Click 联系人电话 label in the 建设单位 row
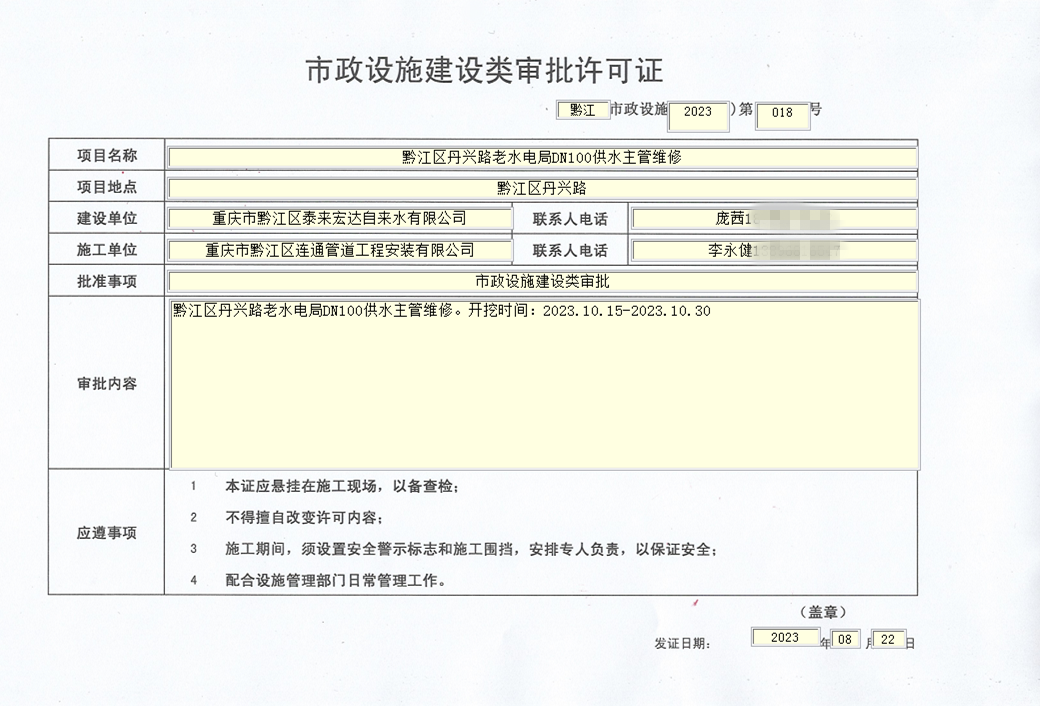Screen dimensions: 1040x706 [x=570, y=219]
